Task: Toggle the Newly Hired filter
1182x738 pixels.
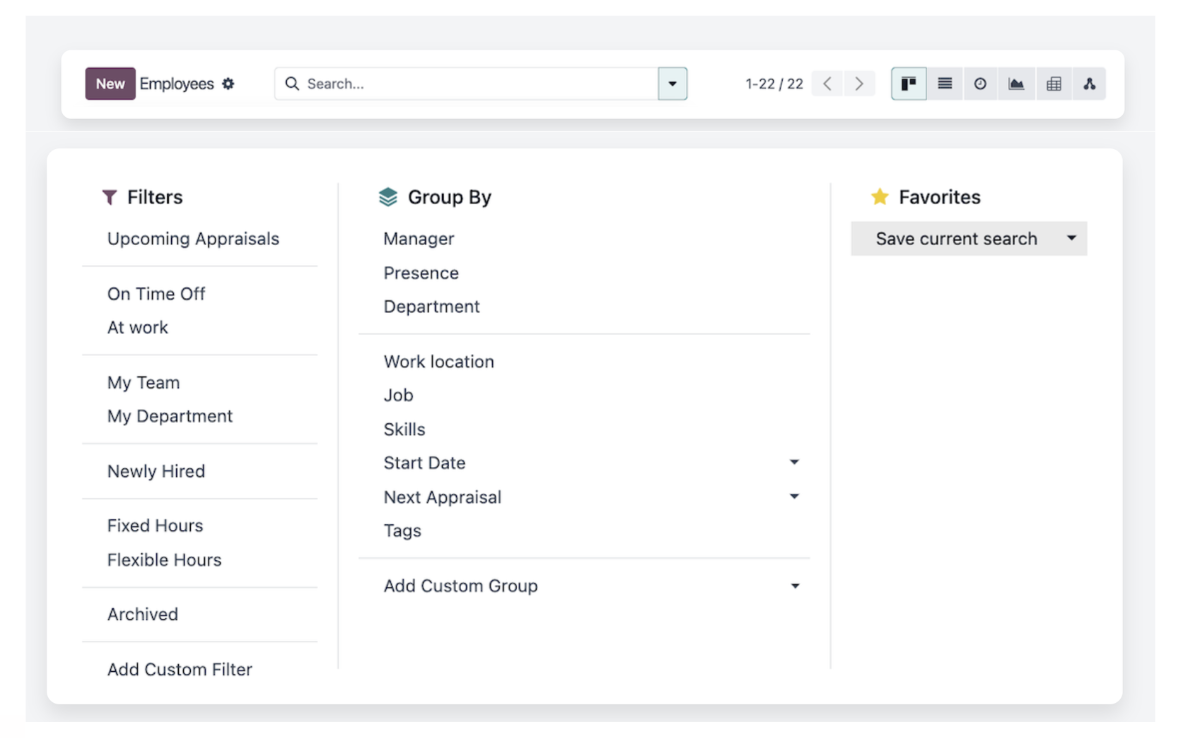Action: click(156, 472)
